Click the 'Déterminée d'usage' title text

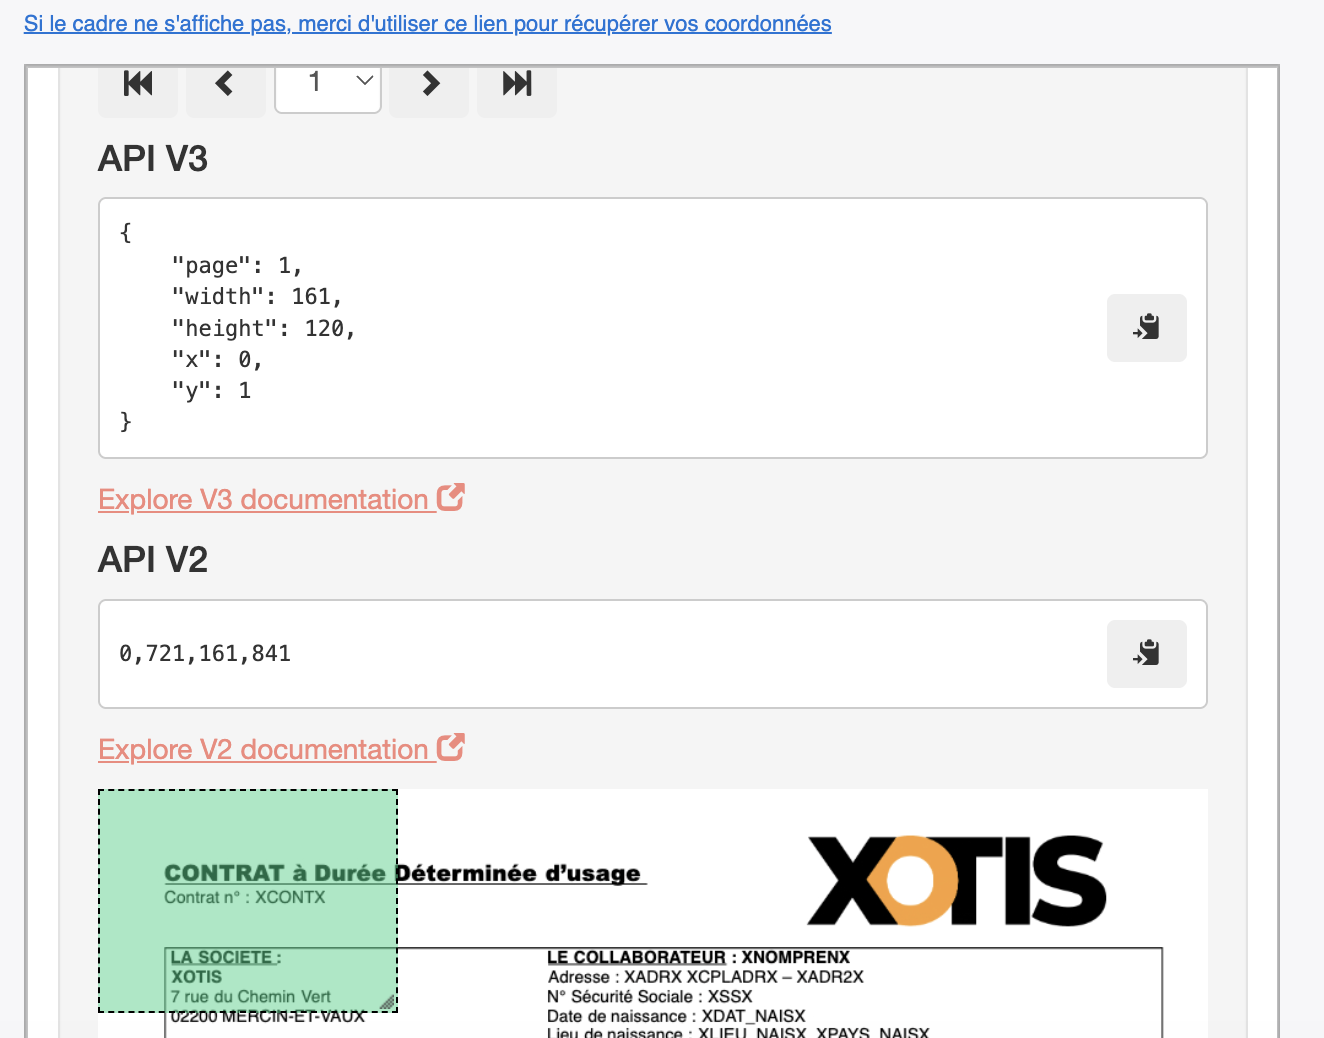(518, 873)
